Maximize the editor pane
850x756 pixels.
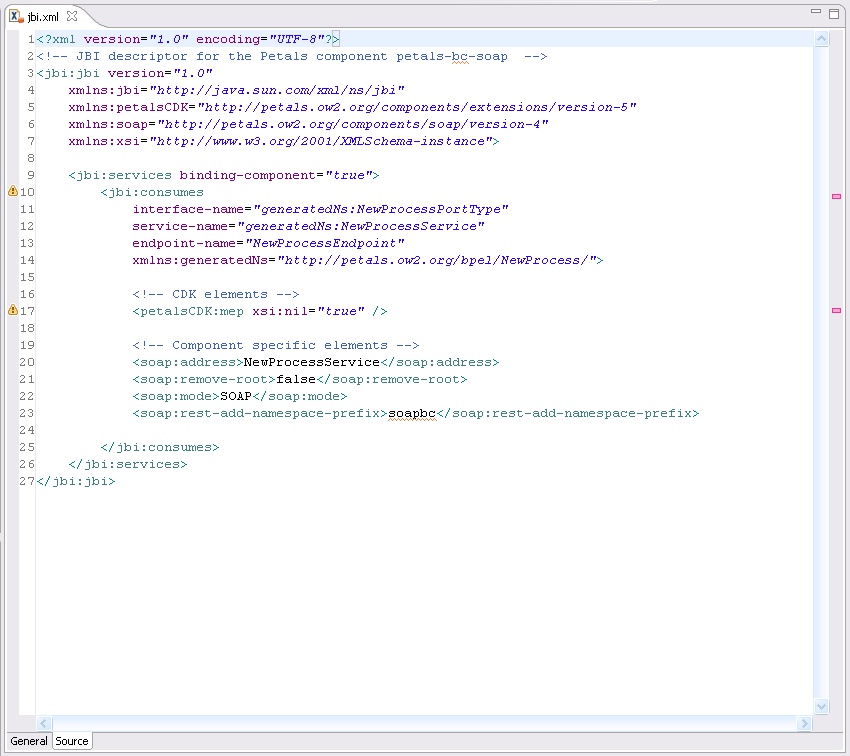point(835,13)
